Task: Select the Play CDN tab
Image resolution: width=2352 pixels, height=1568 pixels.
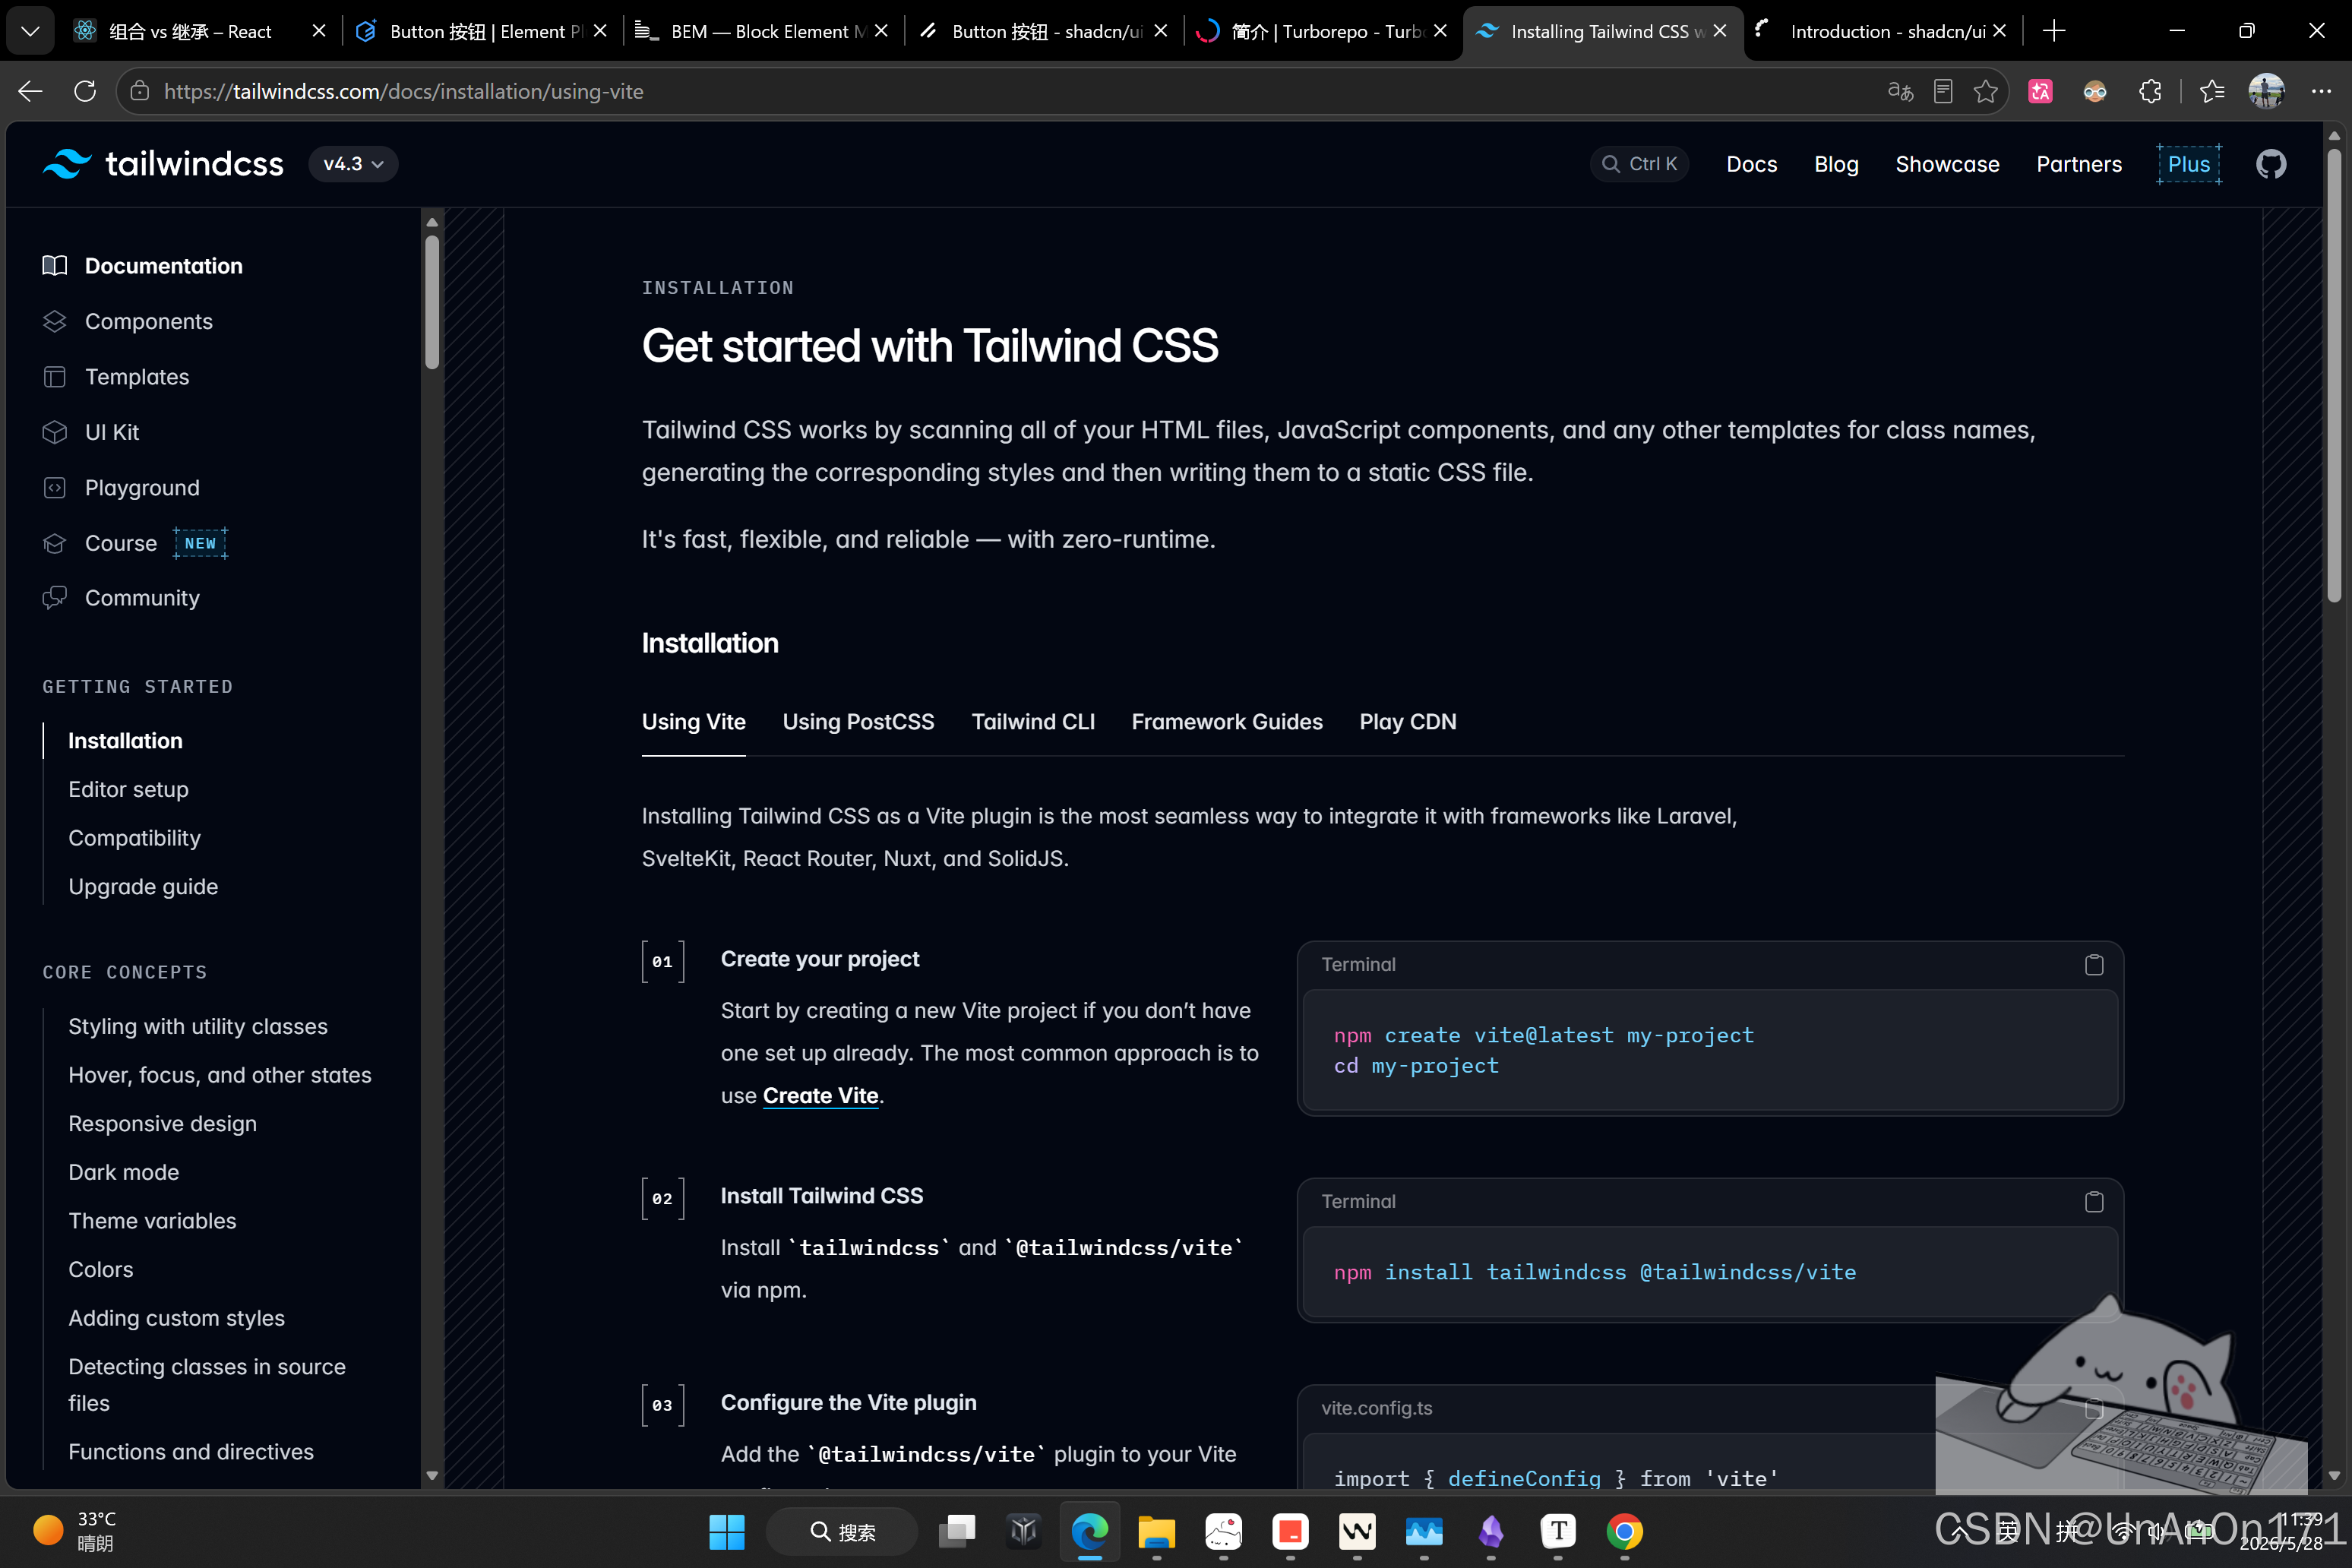Action: 1407,722
